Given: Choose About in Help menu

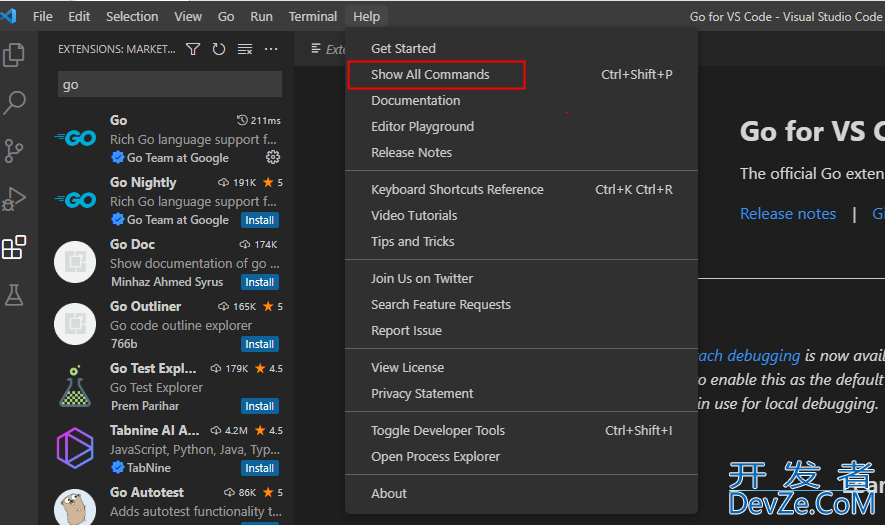Looking at the screenshot, I should point(521,493).
